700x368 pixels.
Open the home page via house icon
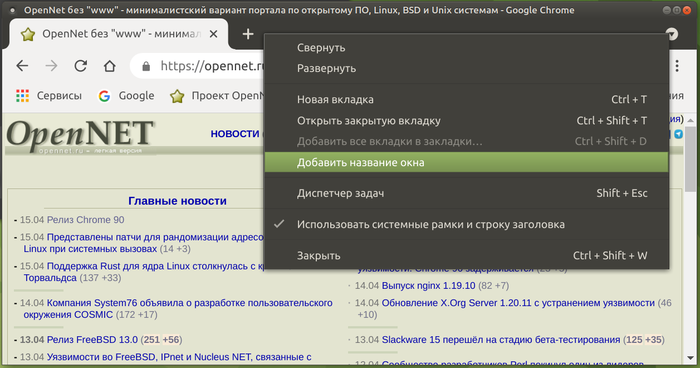point(109,66)
